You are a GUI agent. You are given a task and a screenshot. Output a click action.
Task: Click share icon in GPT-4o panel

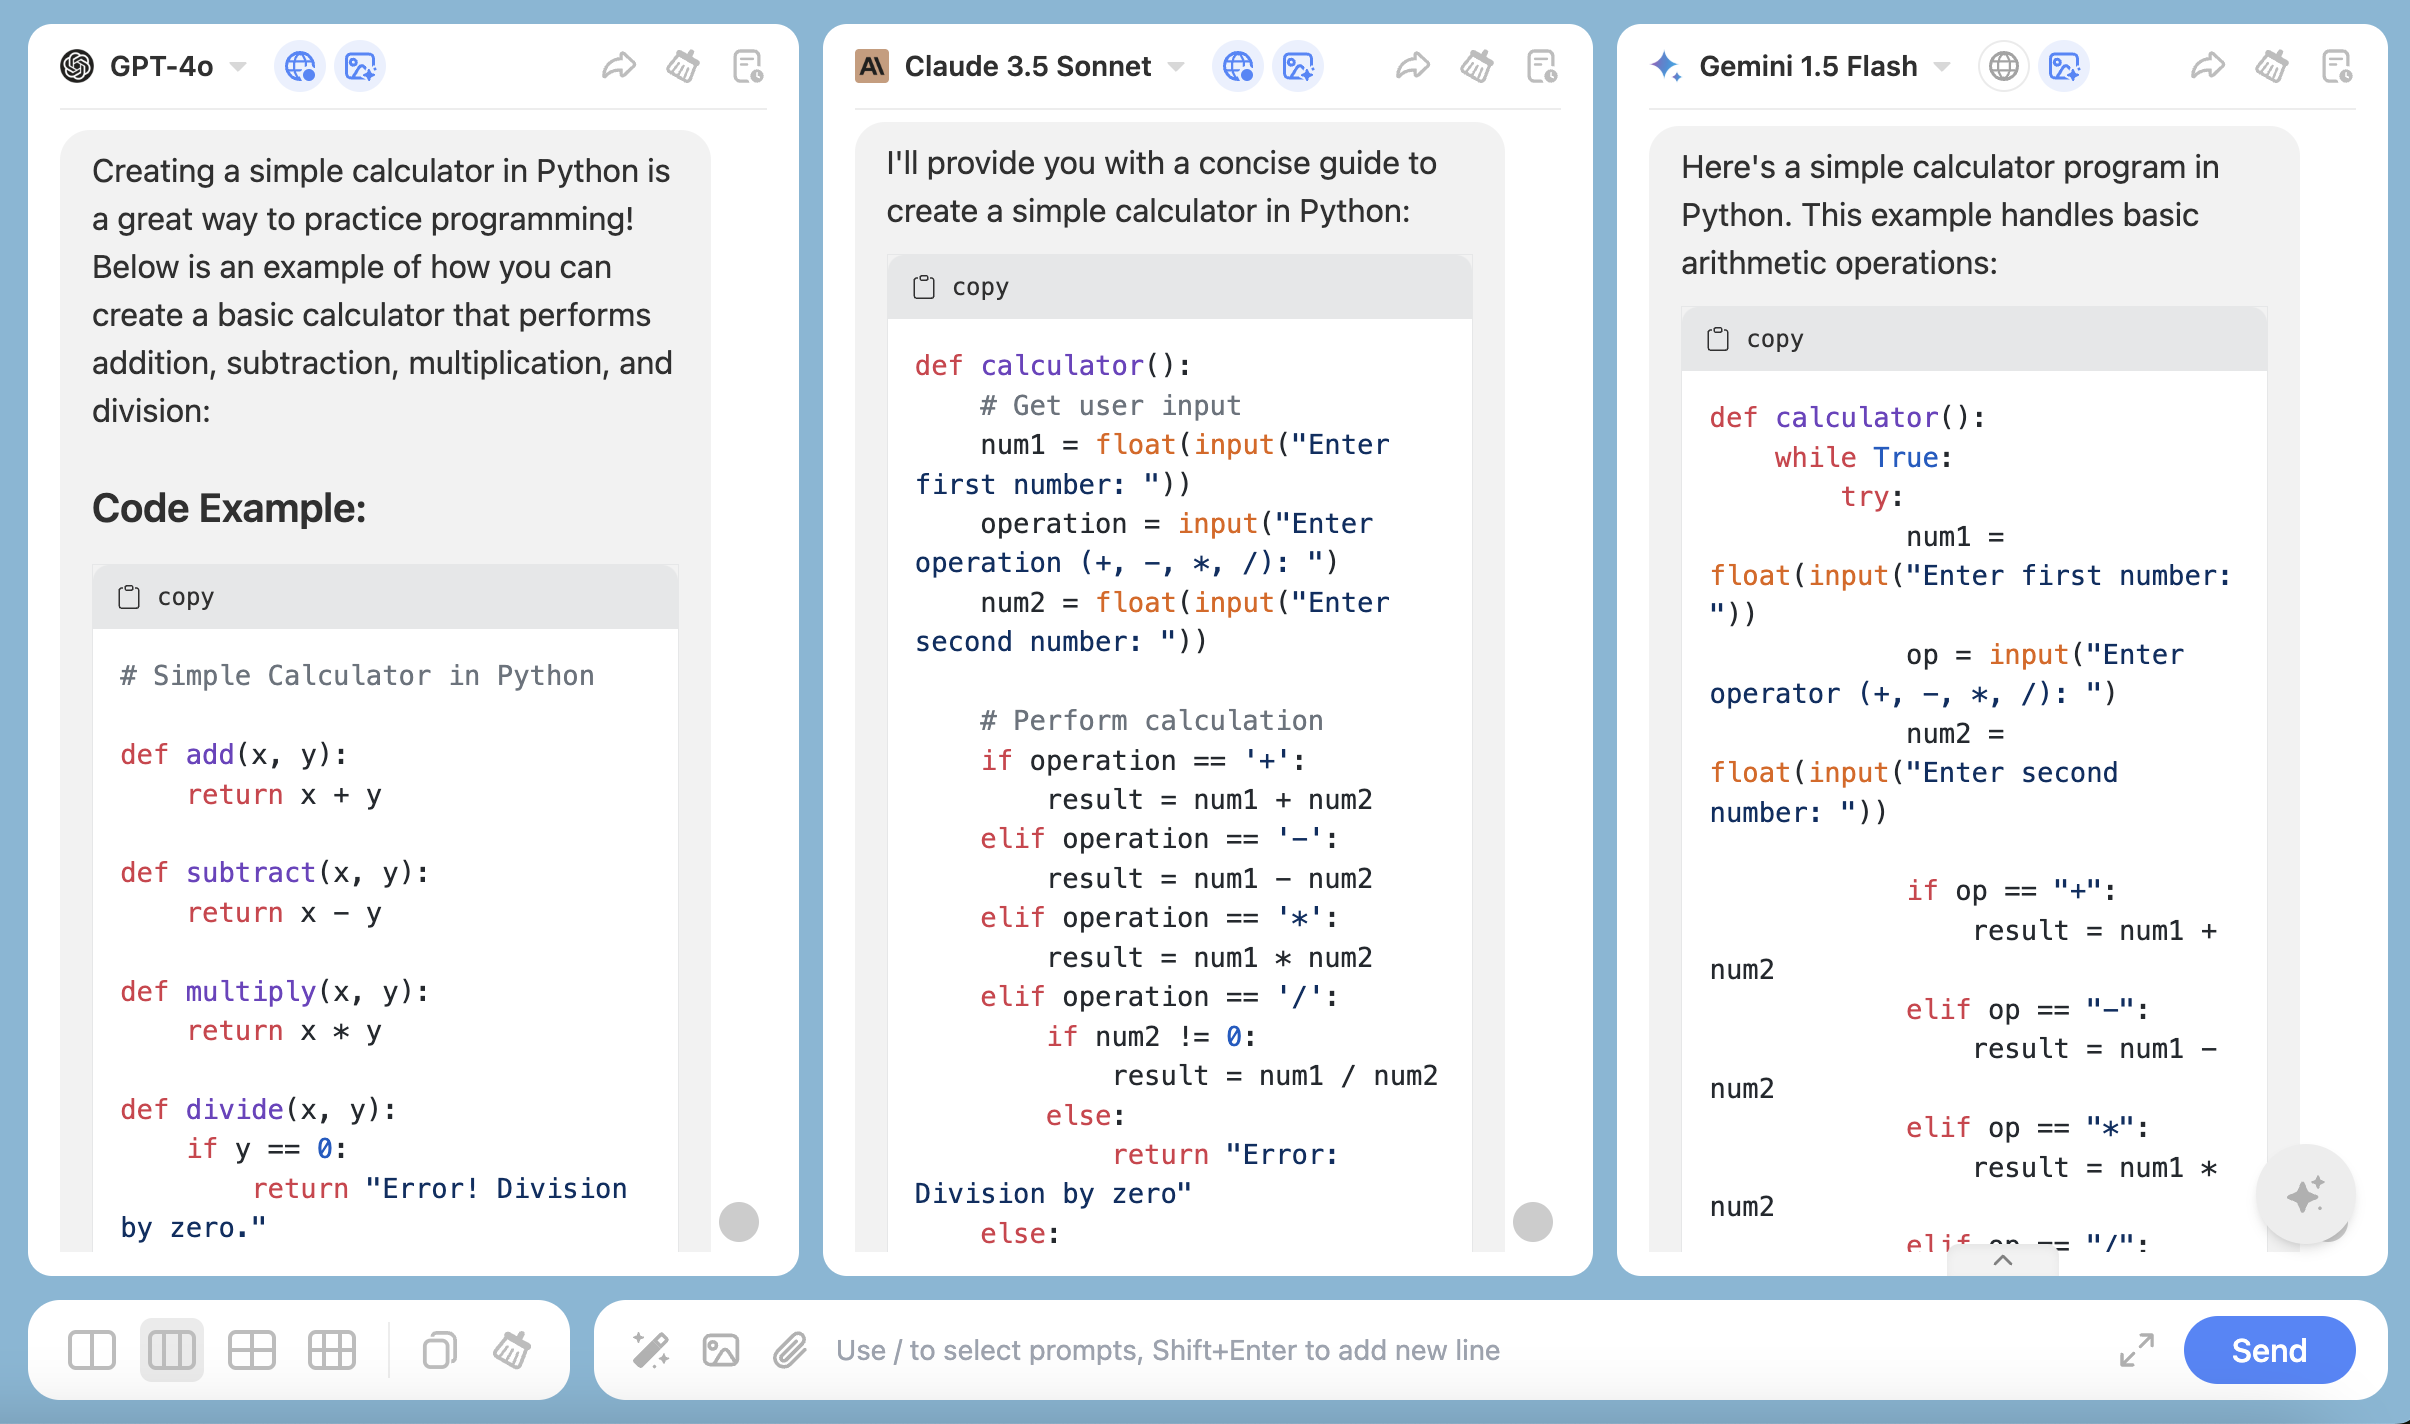(x=619, y=67)
